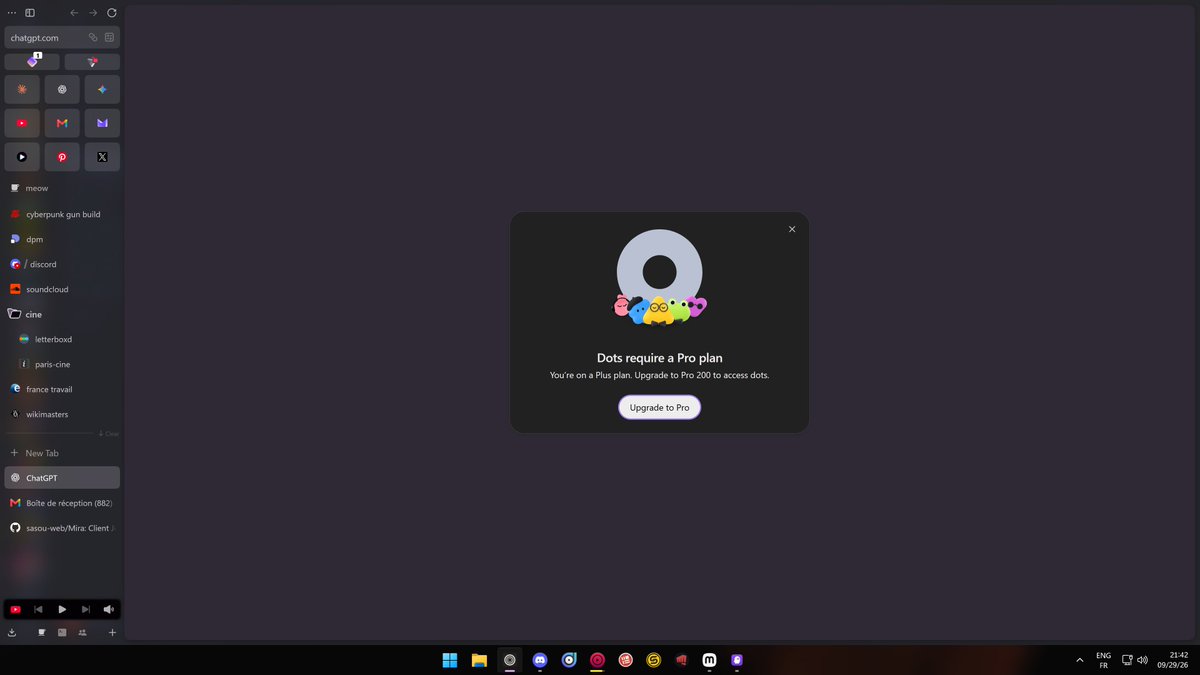Open a New Tab from sidebar
Screen dimensions: 1200x675
[x=62, y=453]
